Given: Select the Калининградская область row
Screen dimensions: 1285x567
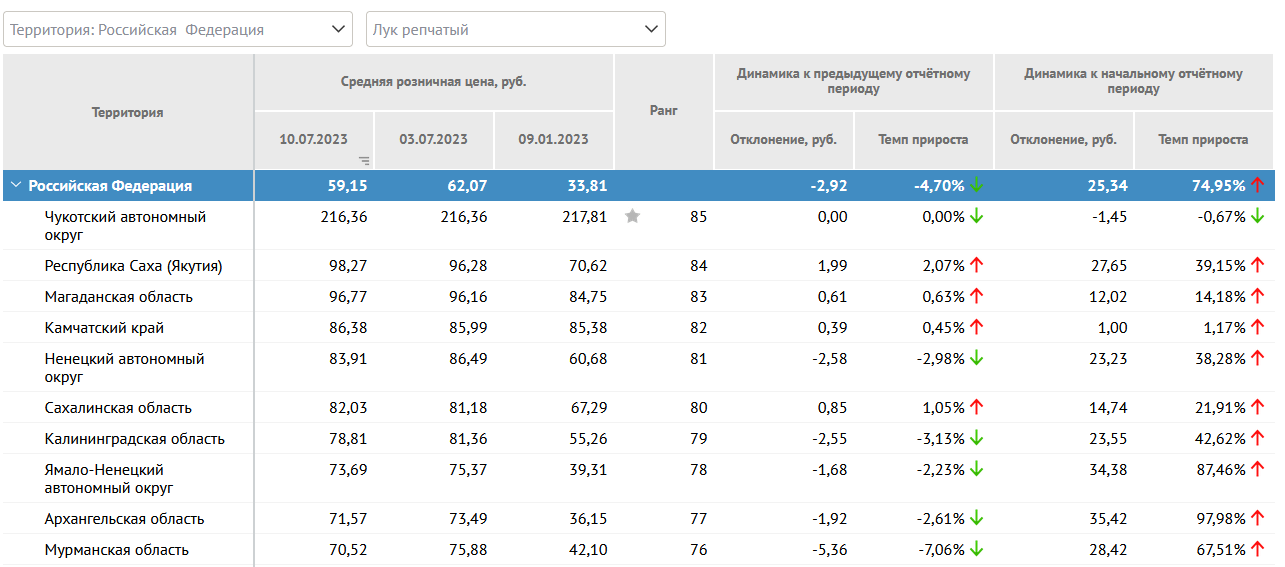Looking at the screenshot, I should click(x=134, y=439).
